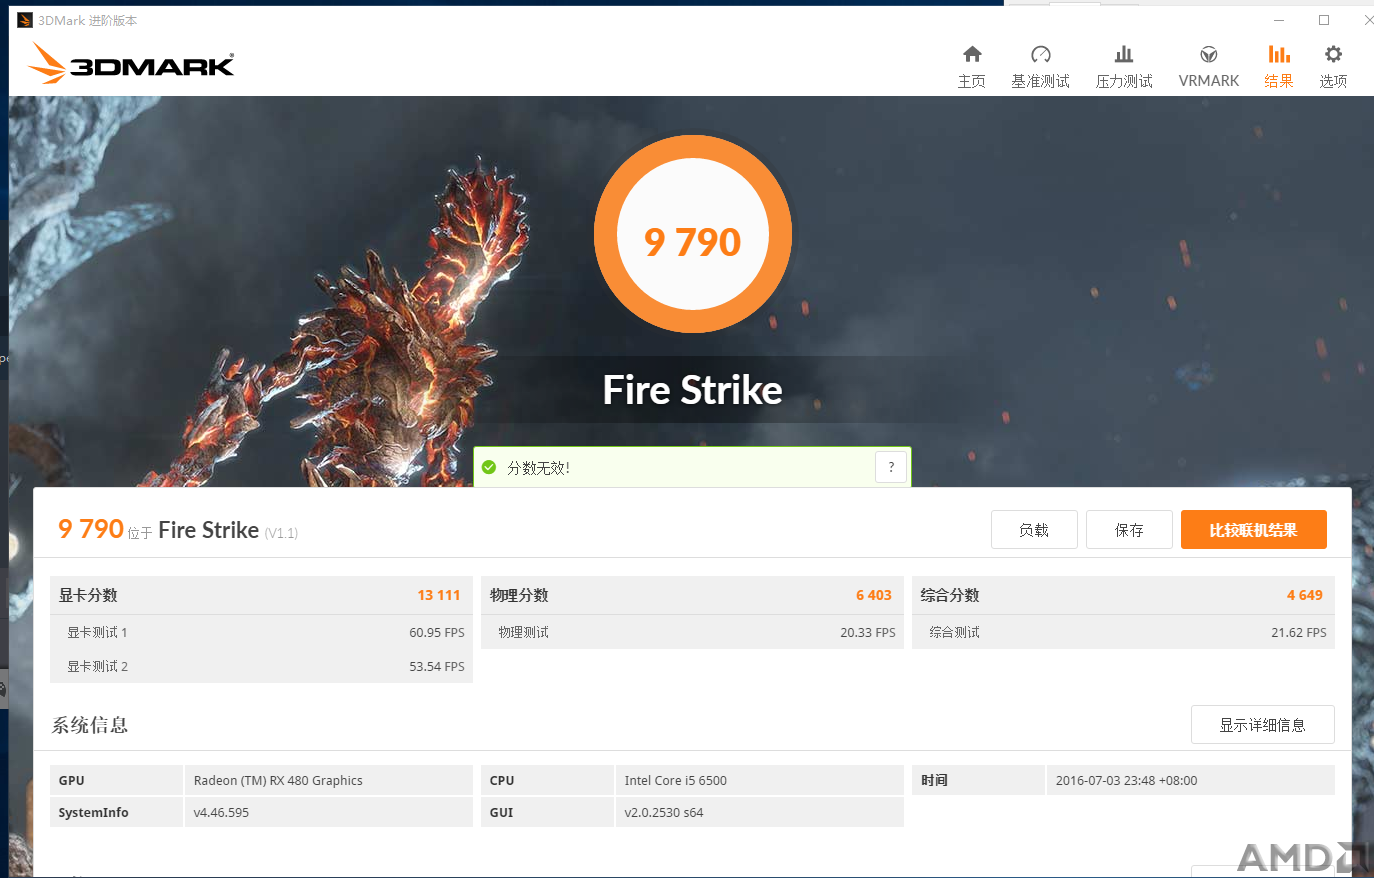This screenshot has width=1374, height=878.
Task: Click the SystemInfo version v4.46.595
Action: (x=221, y=813)
